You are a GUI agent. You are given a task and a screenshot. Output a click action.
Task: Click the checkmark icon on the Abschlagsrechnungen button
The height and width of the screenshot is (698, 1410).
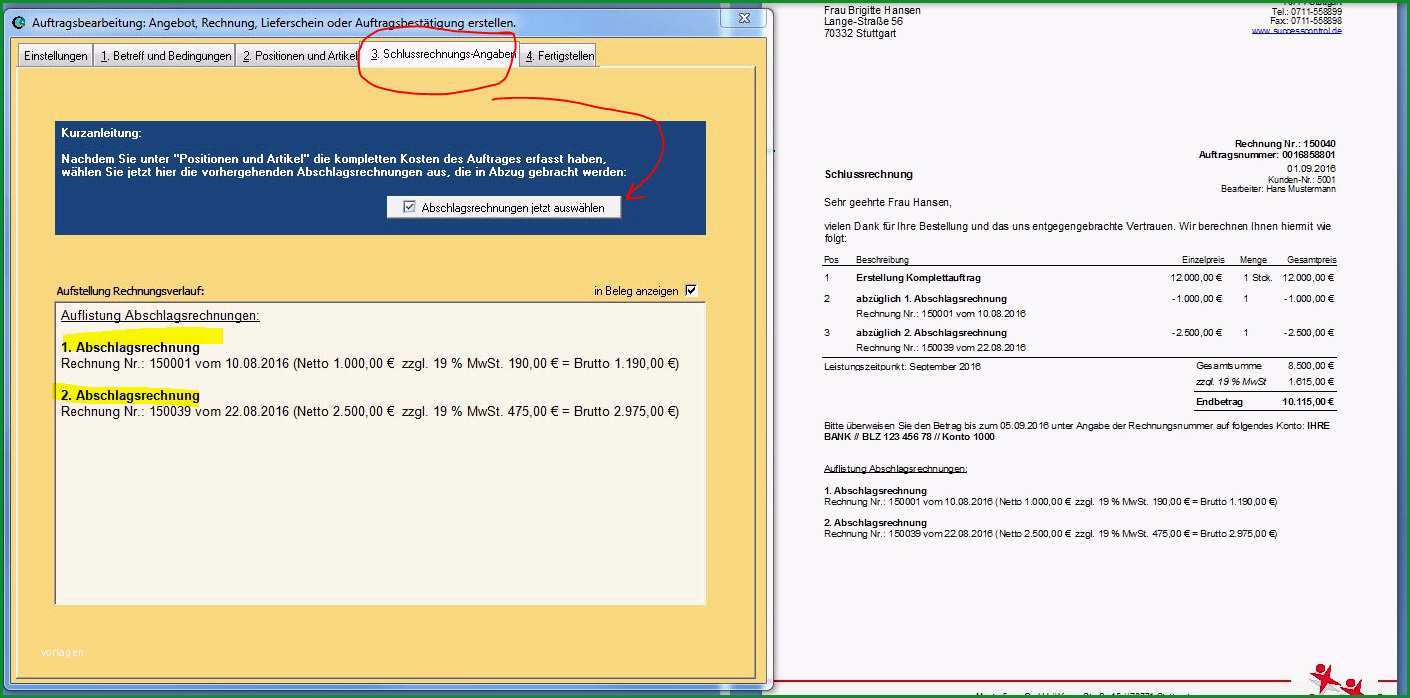(409, 207)
